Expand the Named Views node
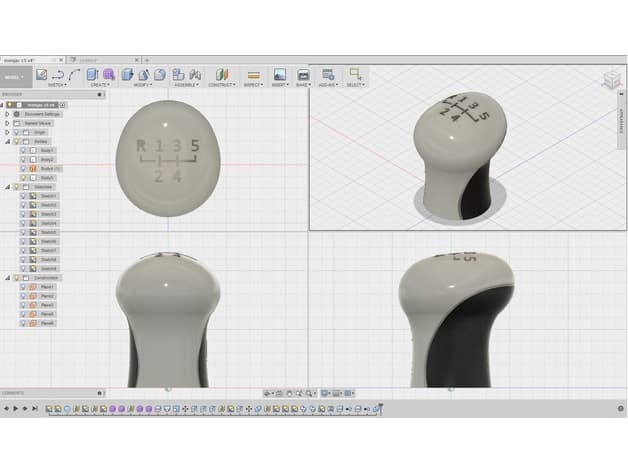Image resolution: width=628 pixels, height=472 pixels. (7, 123)
